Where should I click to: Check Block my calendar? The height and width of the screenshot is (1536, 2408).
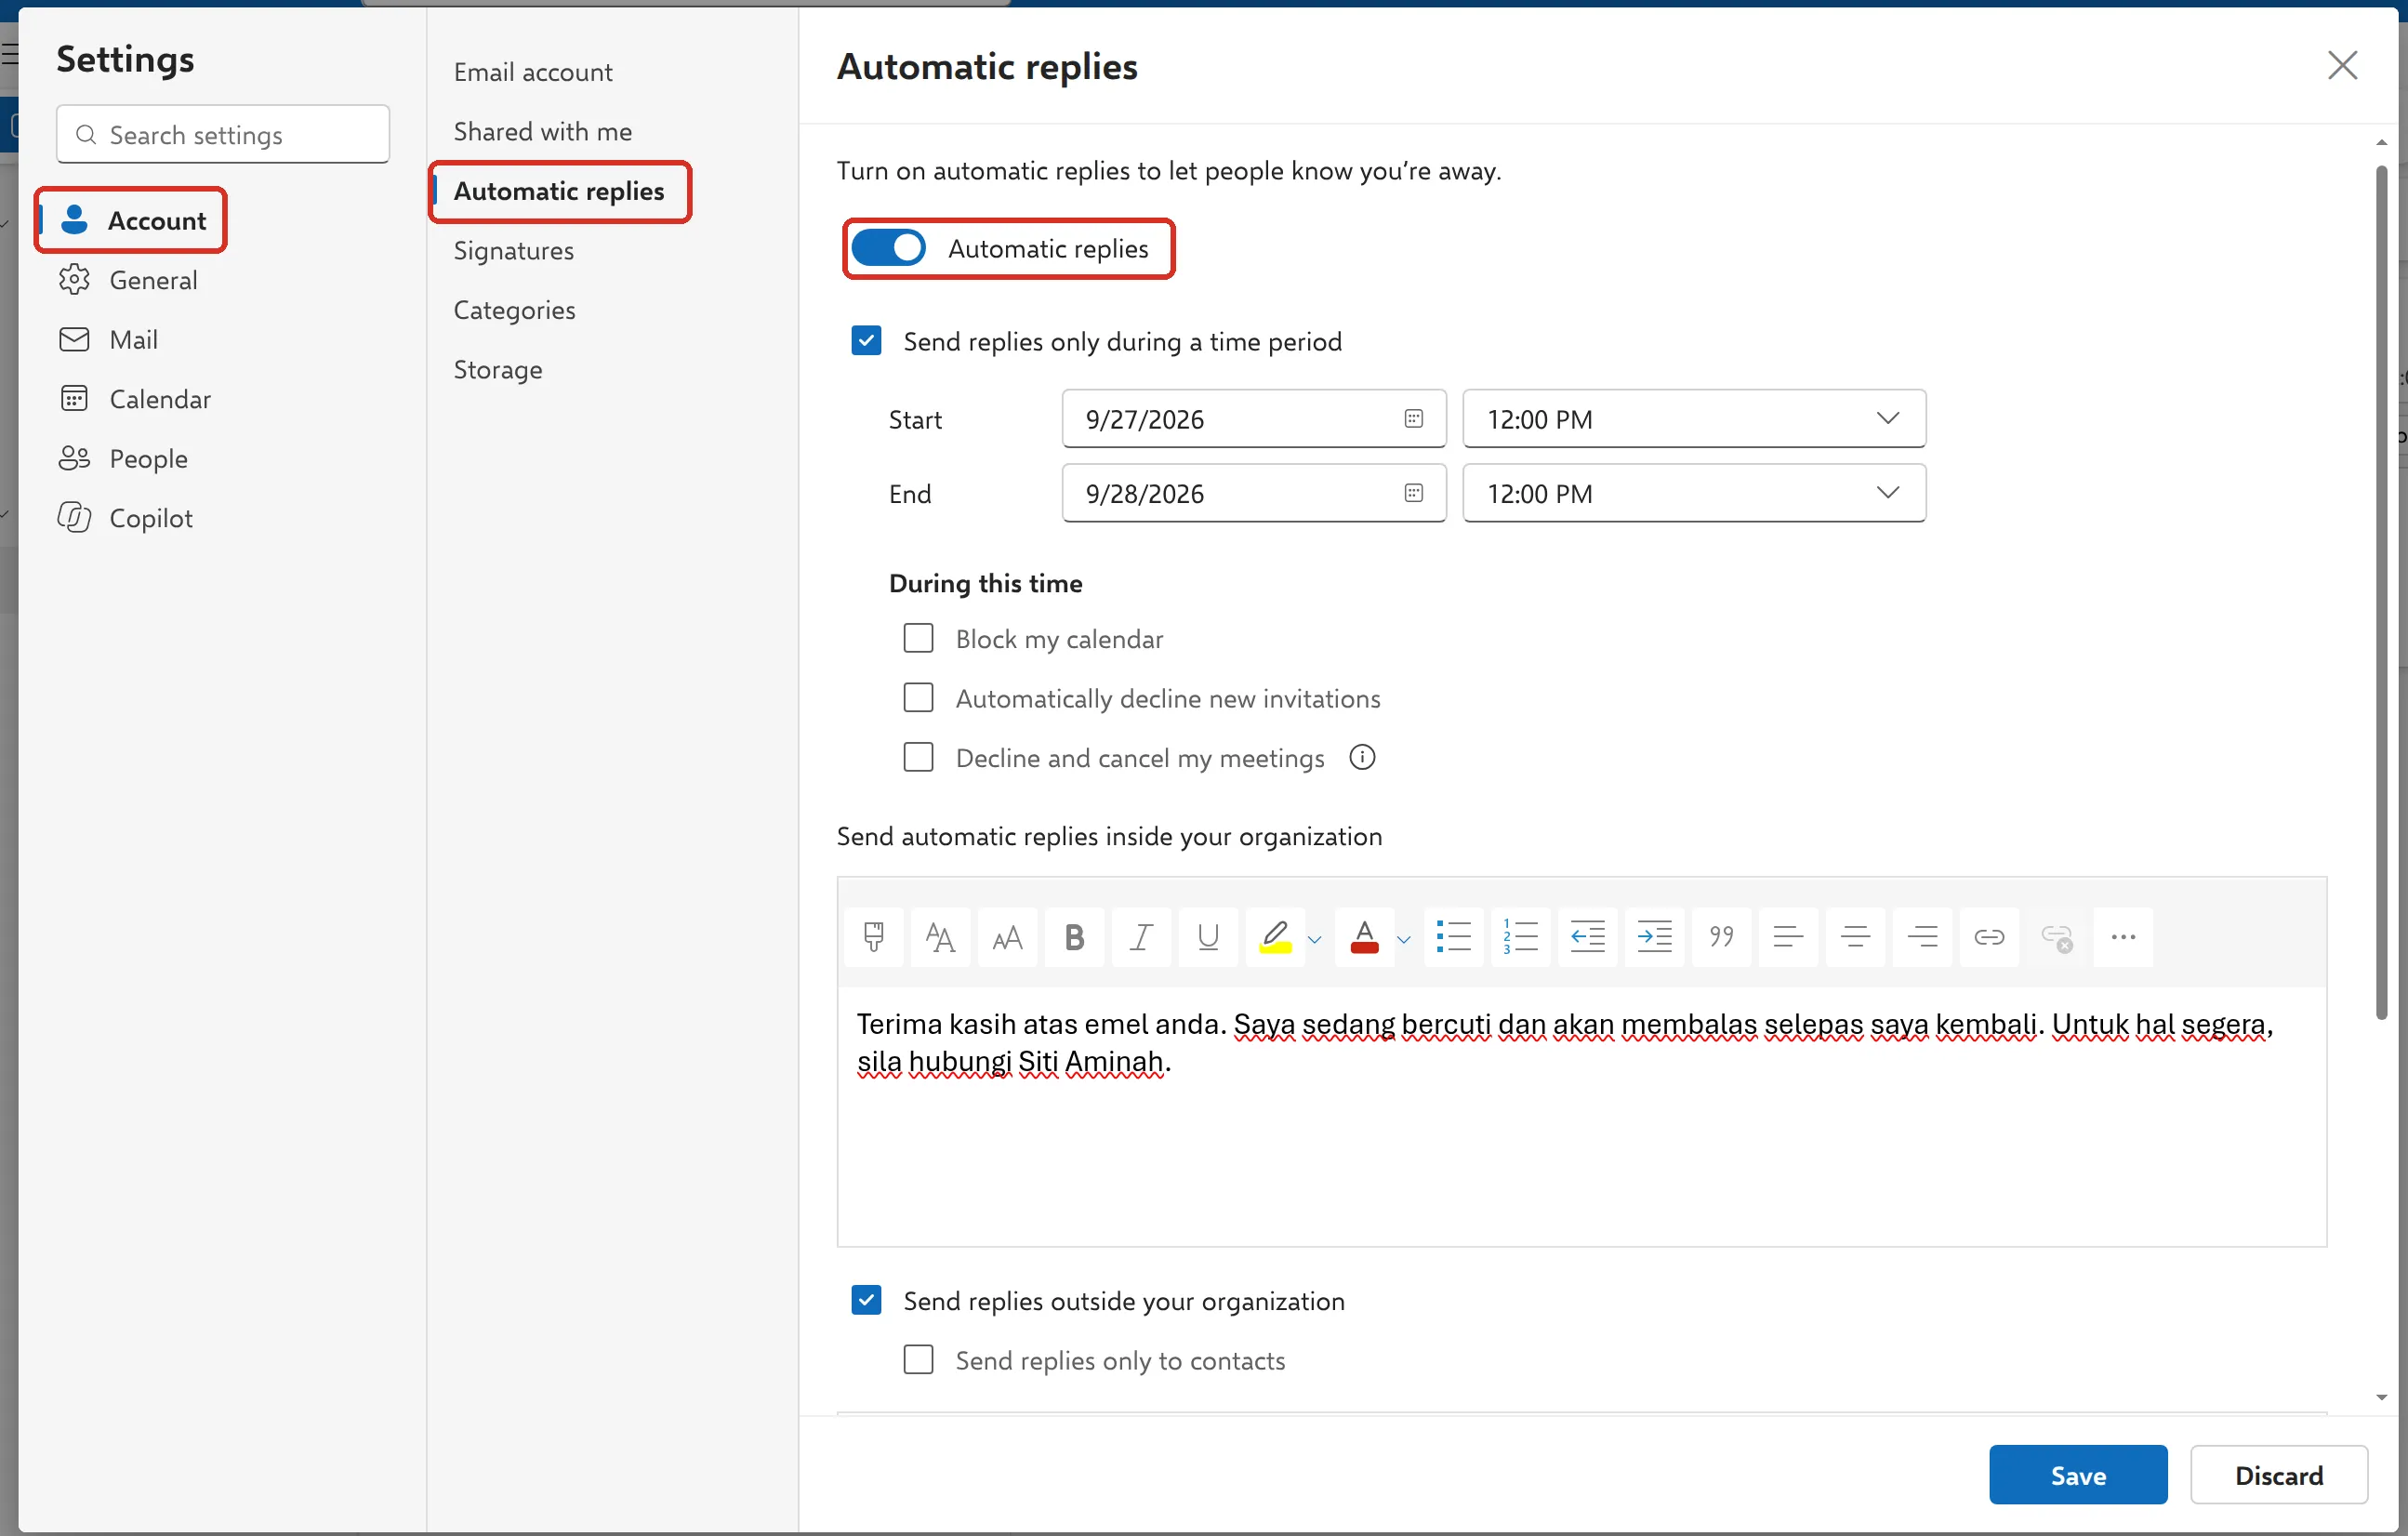click(x=918, y=638)
